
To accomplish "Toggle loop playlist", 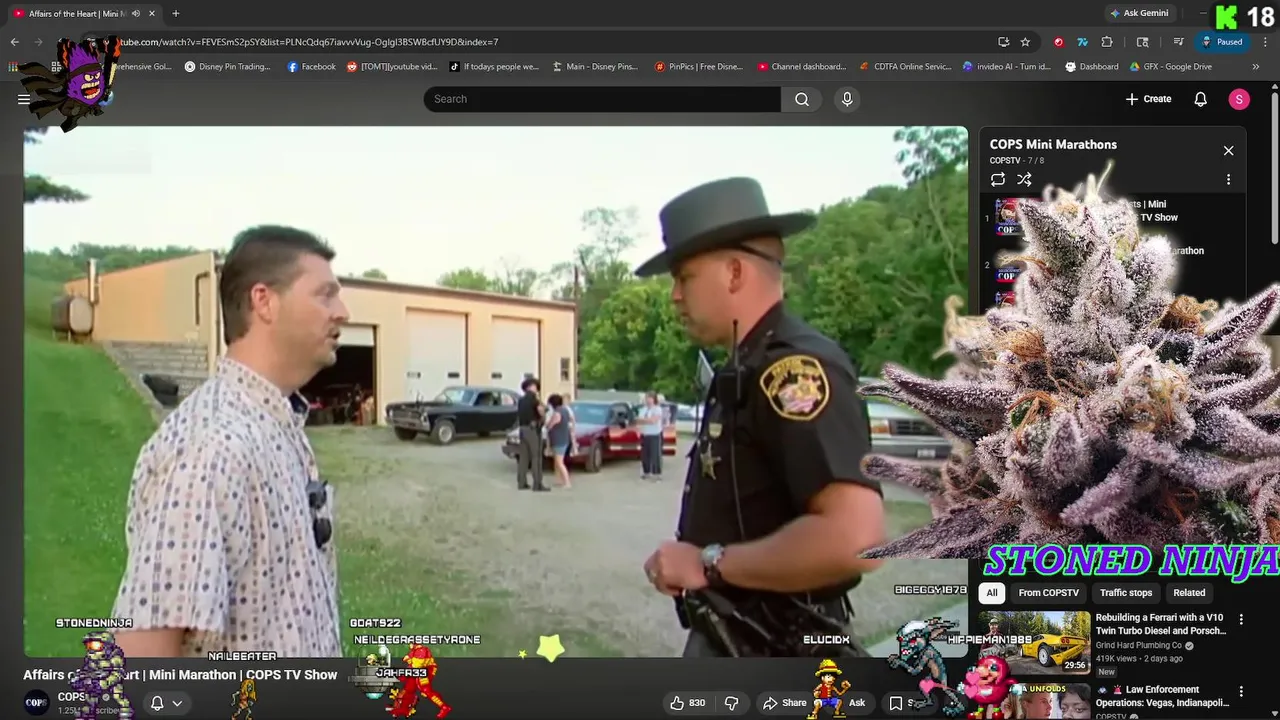I will coord(998,179).
